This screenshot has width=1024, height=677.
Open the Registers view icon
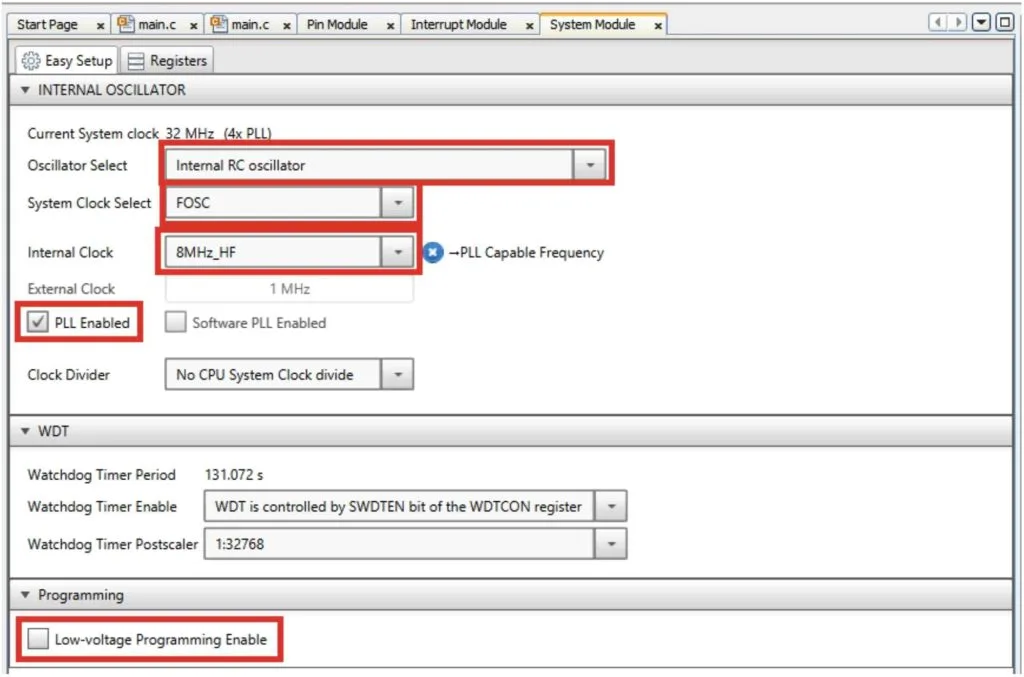[x=136, y=60]
